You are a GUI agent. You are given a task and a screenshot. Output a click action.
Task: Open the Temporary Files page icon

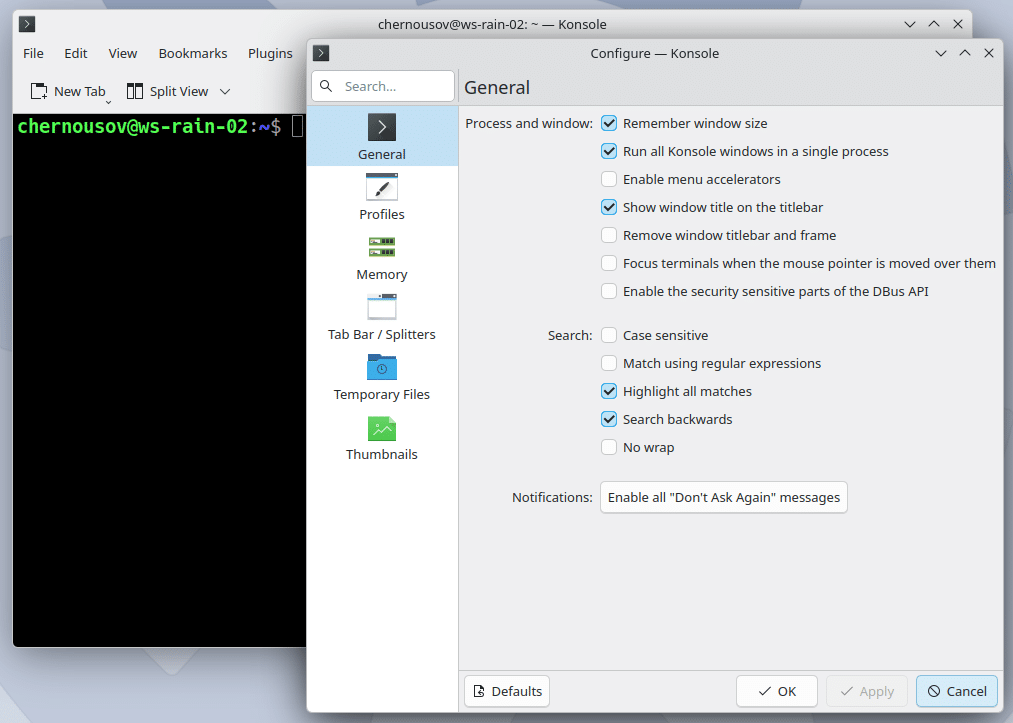(x=382, y=367)
